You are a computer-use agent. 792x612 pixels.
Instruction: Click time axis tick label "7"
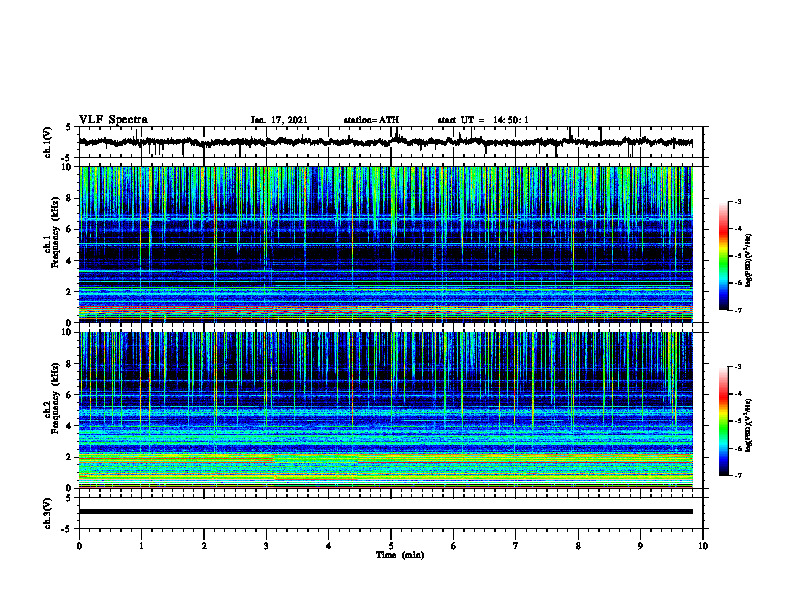click(516, 546)
